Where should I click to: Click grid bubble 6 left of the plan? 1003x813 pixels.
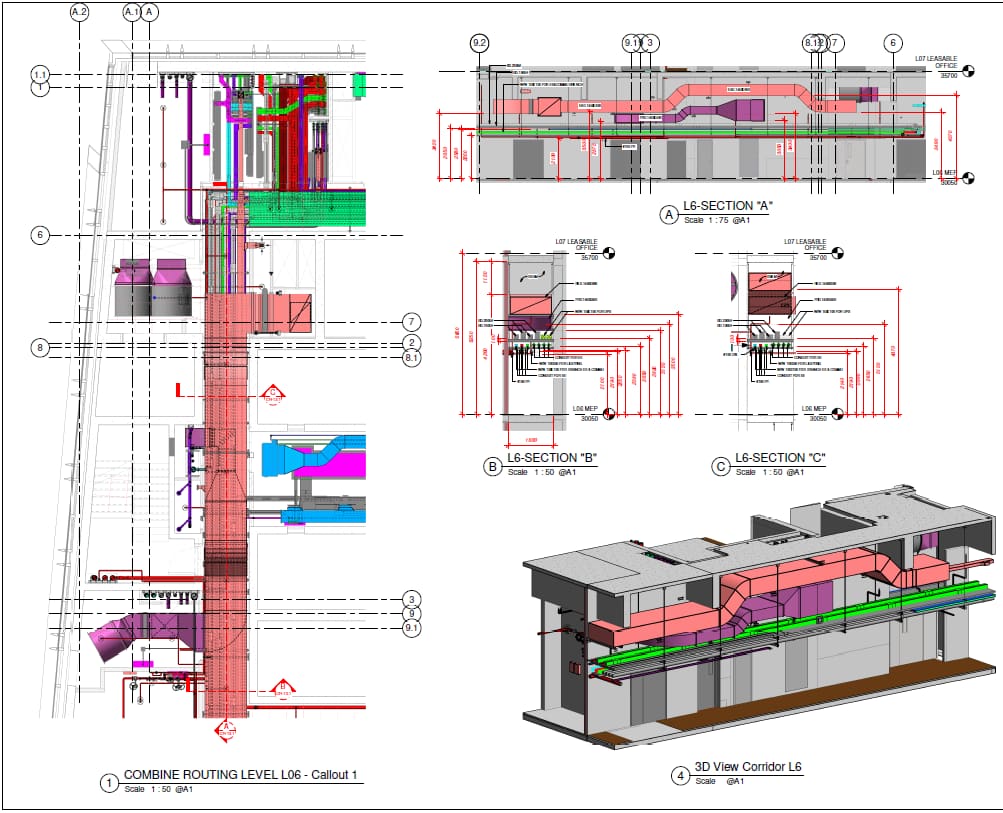coord(40,235)
